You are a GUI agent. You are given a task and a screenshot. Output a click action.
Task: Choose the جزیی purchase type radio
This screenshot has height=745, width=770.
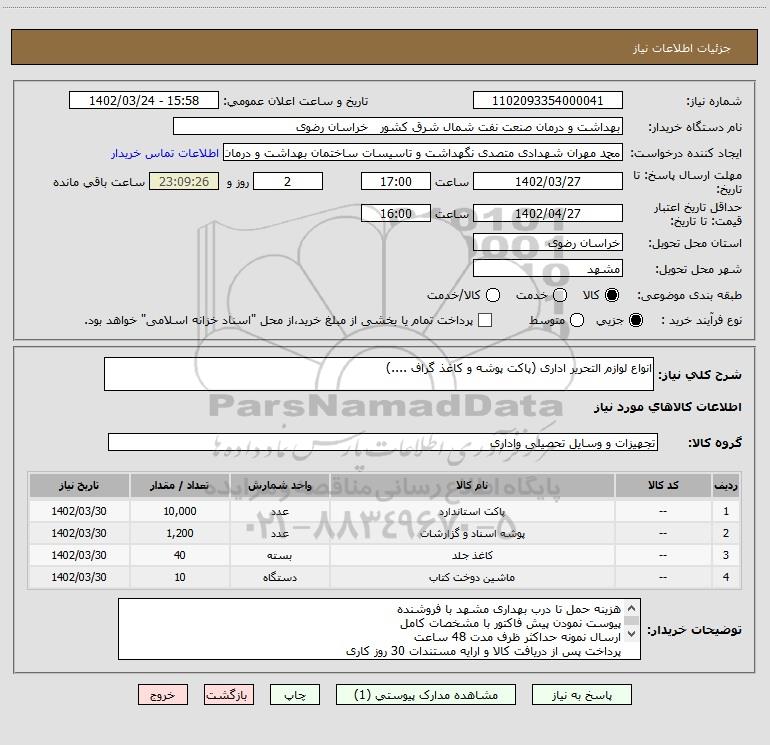636,320
